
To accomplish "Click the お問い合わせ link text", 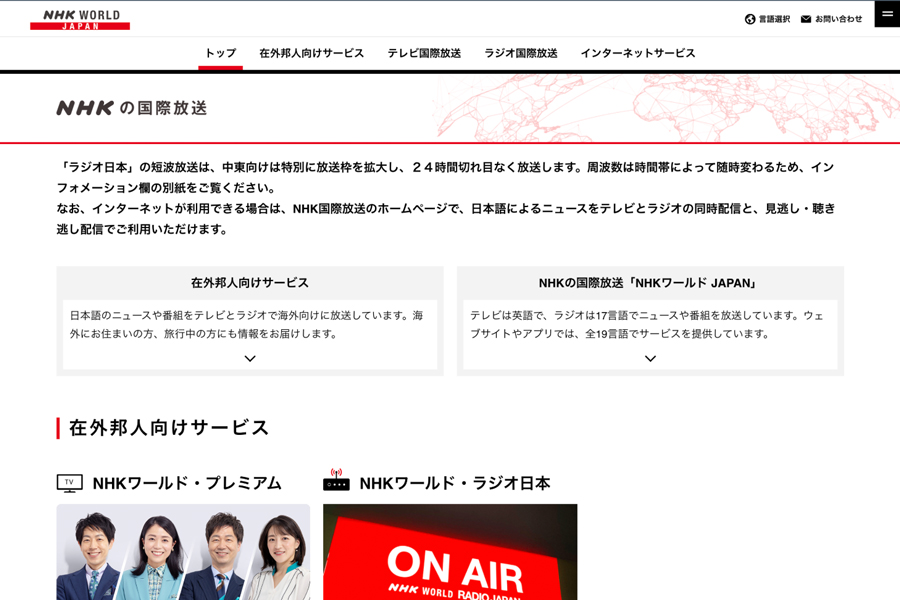I will coord(838,19).
